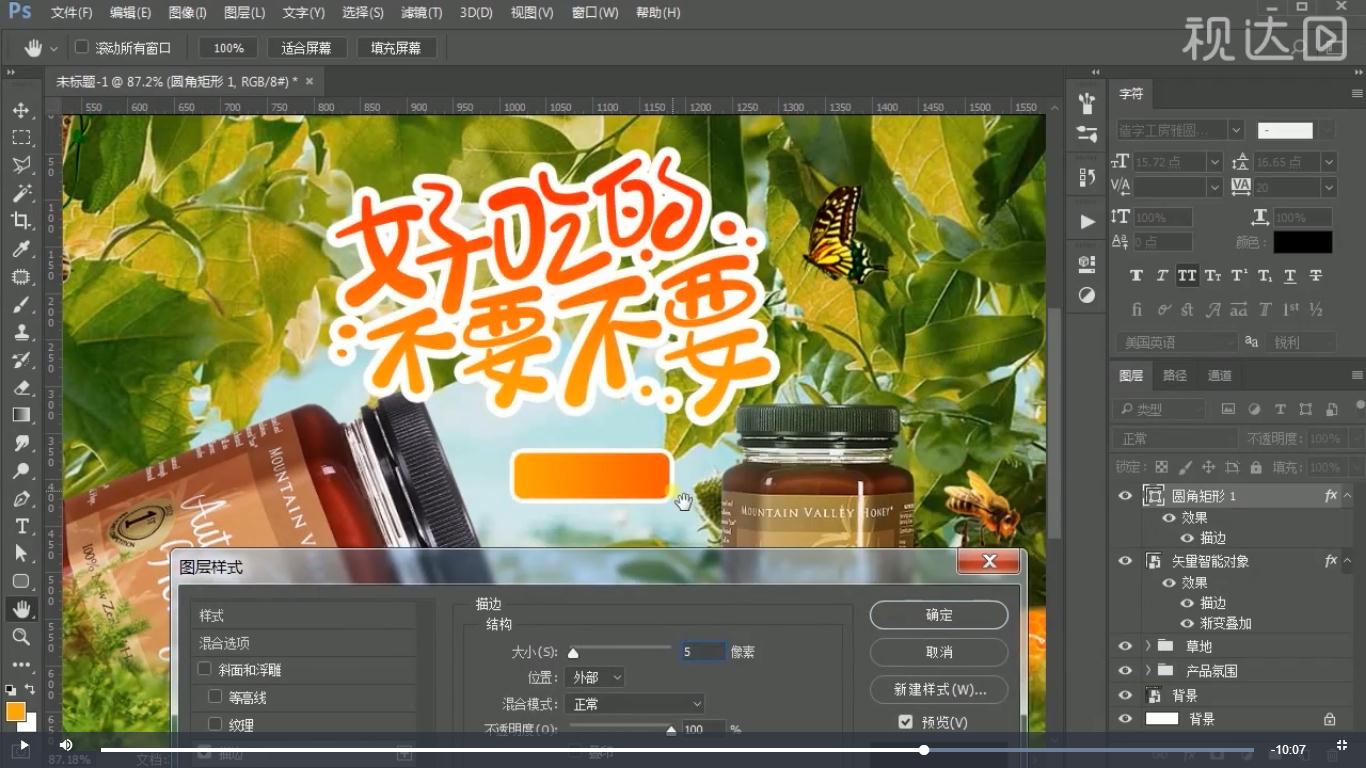Hide the 矢量智能对象 layer
The height and width of the screenshot is (768, 1366).
[x=1125, y=561]
